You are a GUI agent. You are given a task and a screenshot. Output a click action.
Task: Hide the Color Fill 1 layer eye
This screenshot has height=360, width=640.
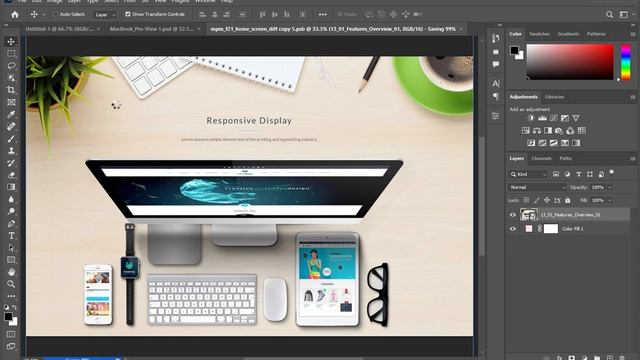513,229
